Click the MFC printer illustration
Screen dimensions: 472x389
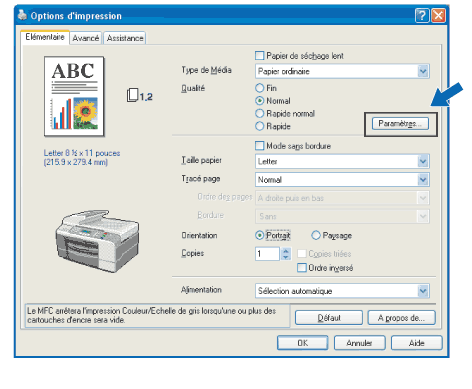(x=97, y=241)
